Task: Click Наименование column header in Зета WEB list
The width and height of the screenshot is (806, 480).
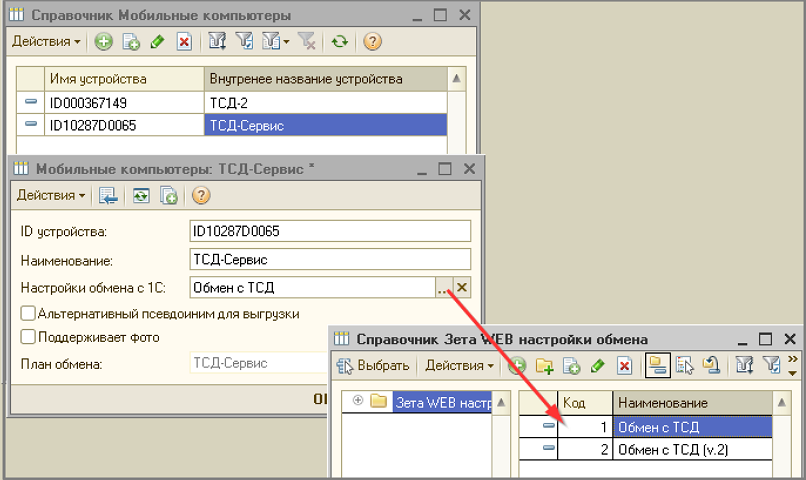Action: (692, 403)
